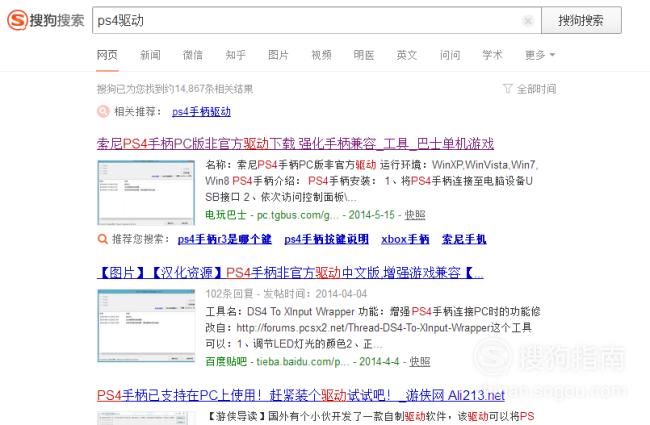Switch to the 新闻 tab
650x425 pixels.
pyautogui.click(x=150, y=55)
